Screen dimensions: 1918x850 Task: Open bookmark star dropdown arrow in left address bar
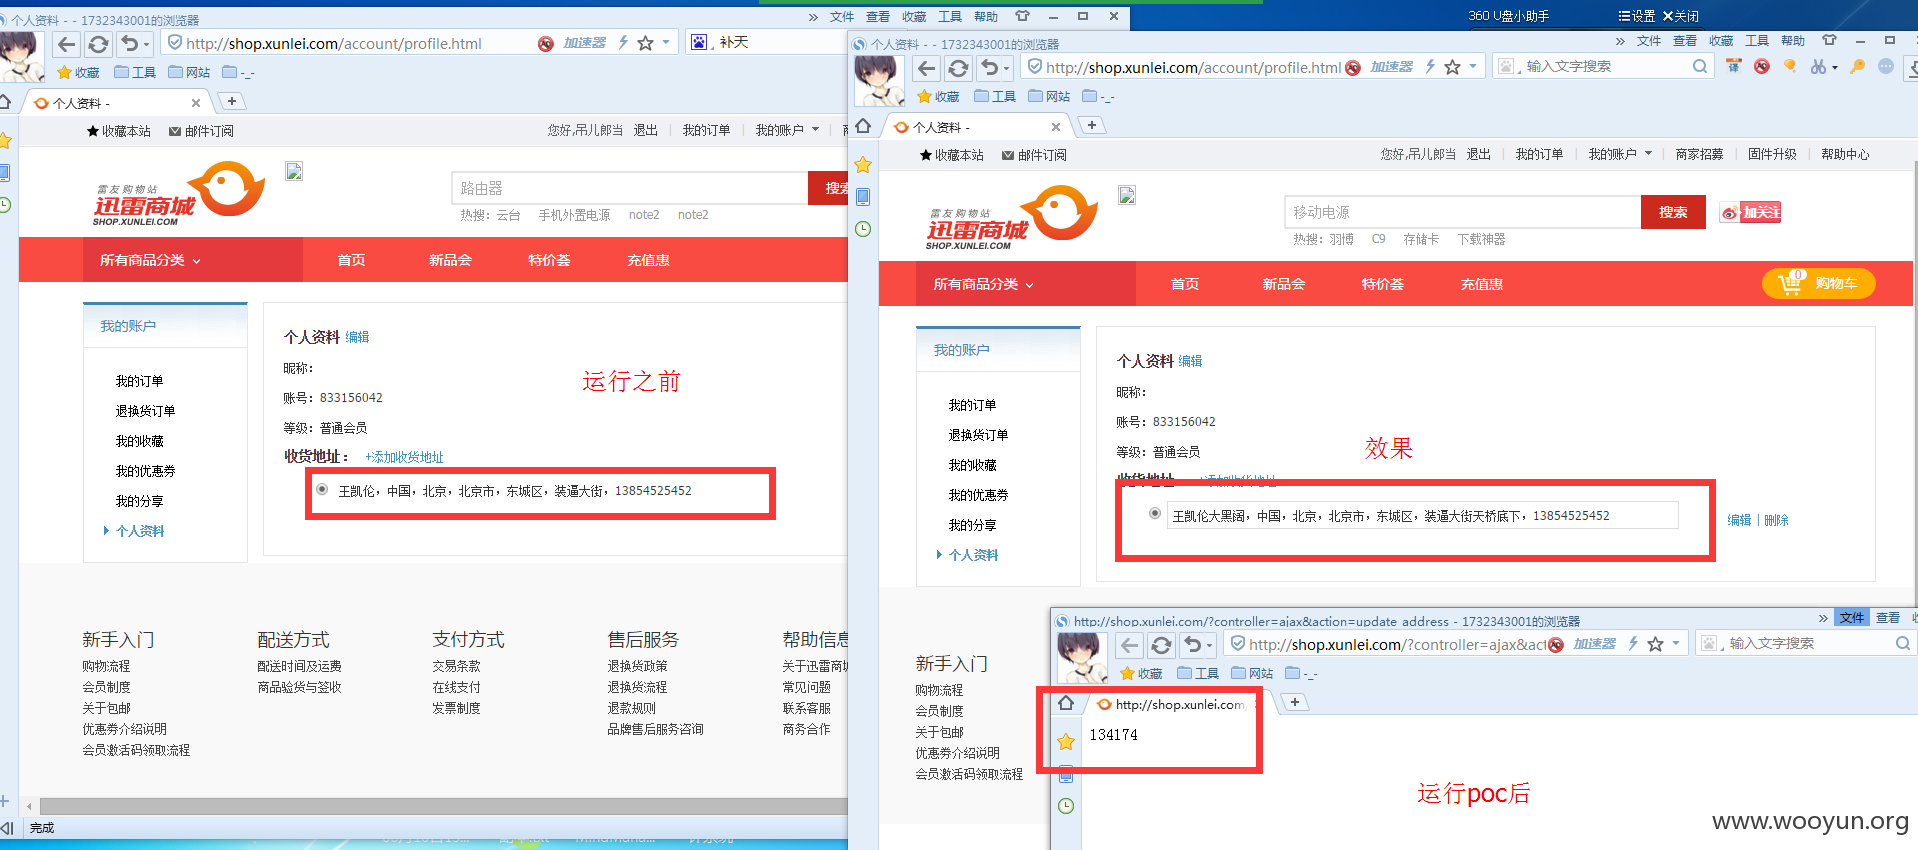click(x=665, y=43)
